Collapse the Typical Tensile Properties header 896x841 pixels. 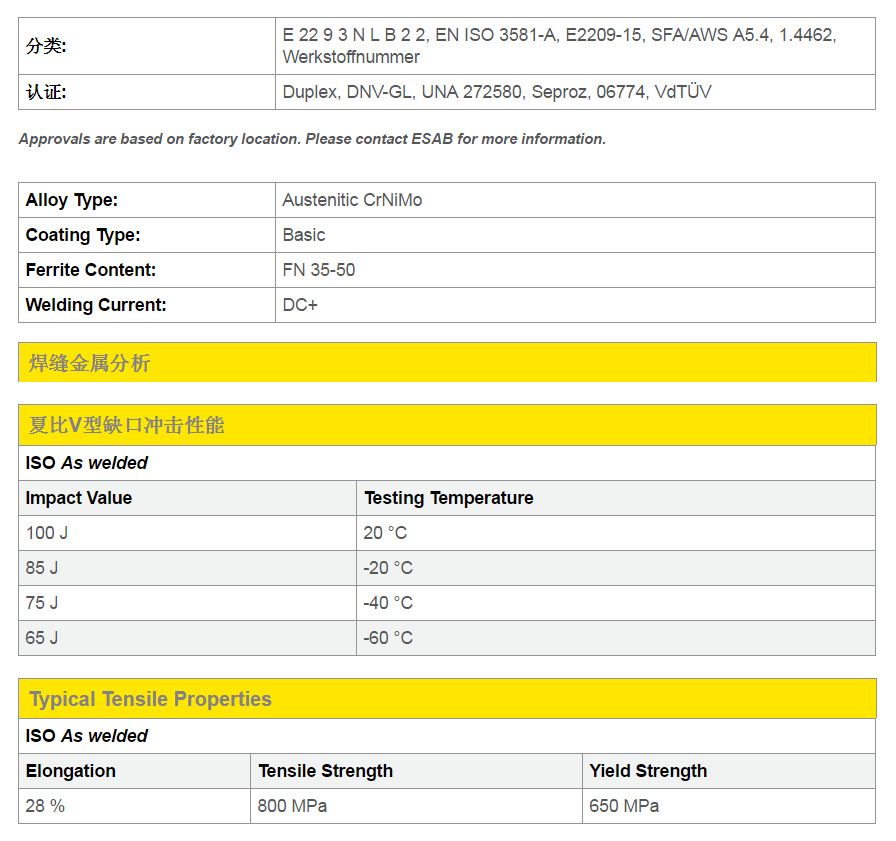[447, 699]
